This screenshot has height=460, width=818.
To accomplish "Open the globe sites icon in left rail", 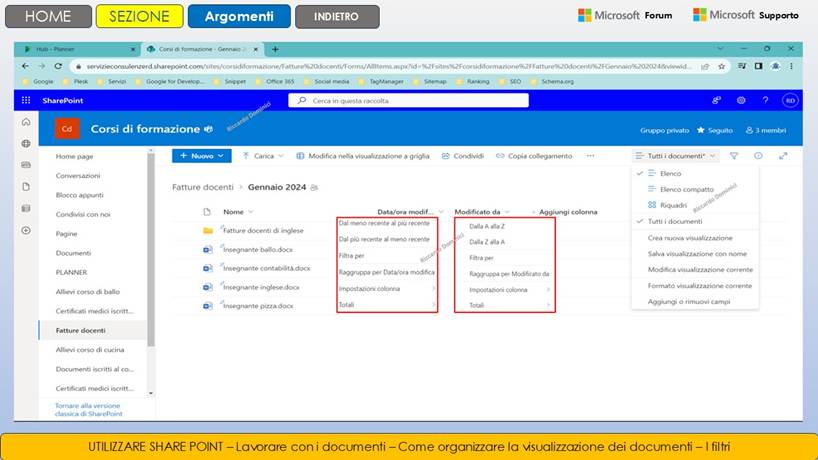I will (x=26, y=143).
